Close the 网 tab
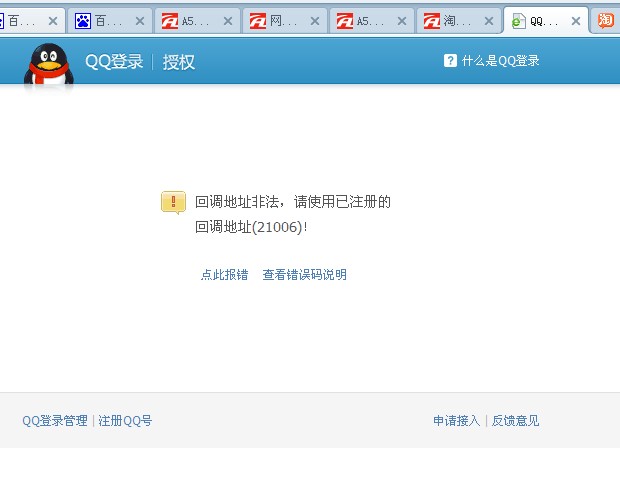The width and height of the screenshot is (620, 496). click(315, 21)
